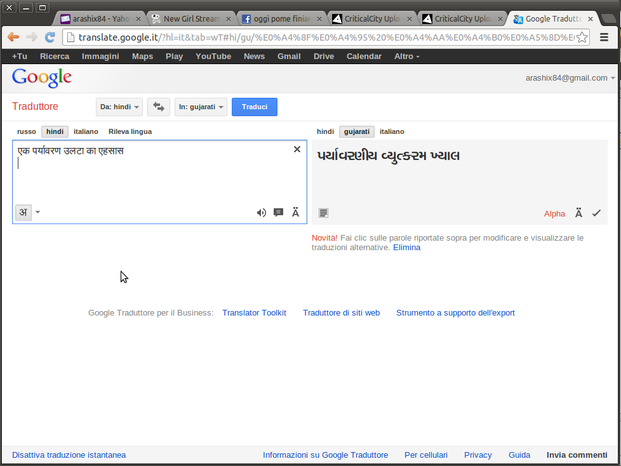Open +Tu in Google bar
621x466 pixels.
click(19, 56)
